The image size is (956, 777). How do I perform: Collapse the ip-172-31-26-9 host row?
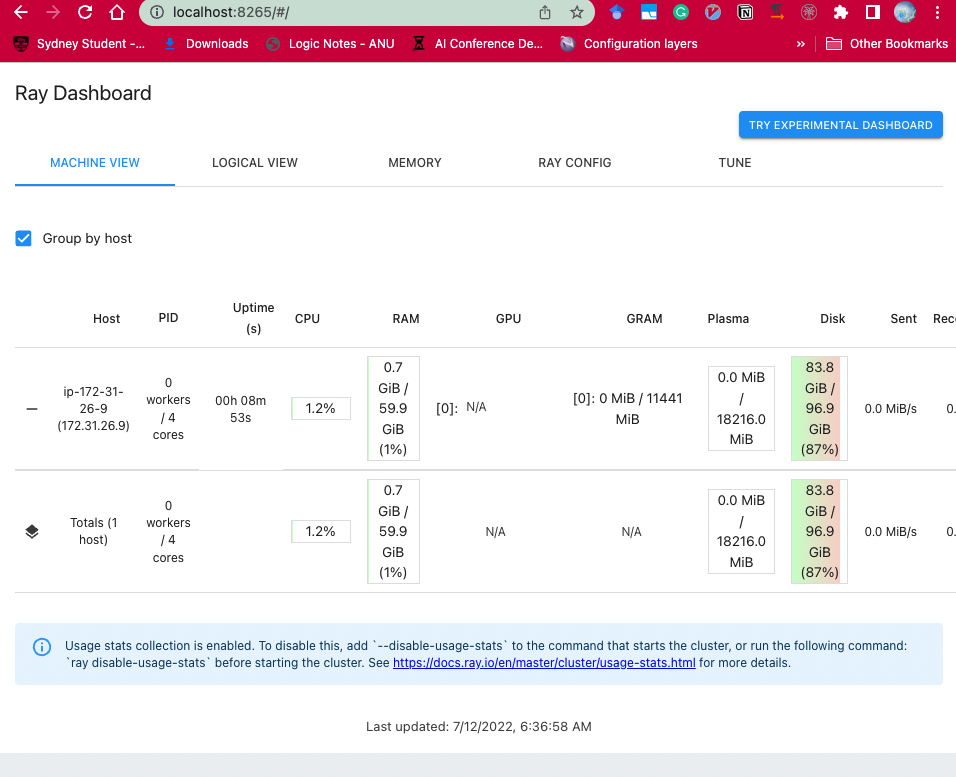point(32,409)
